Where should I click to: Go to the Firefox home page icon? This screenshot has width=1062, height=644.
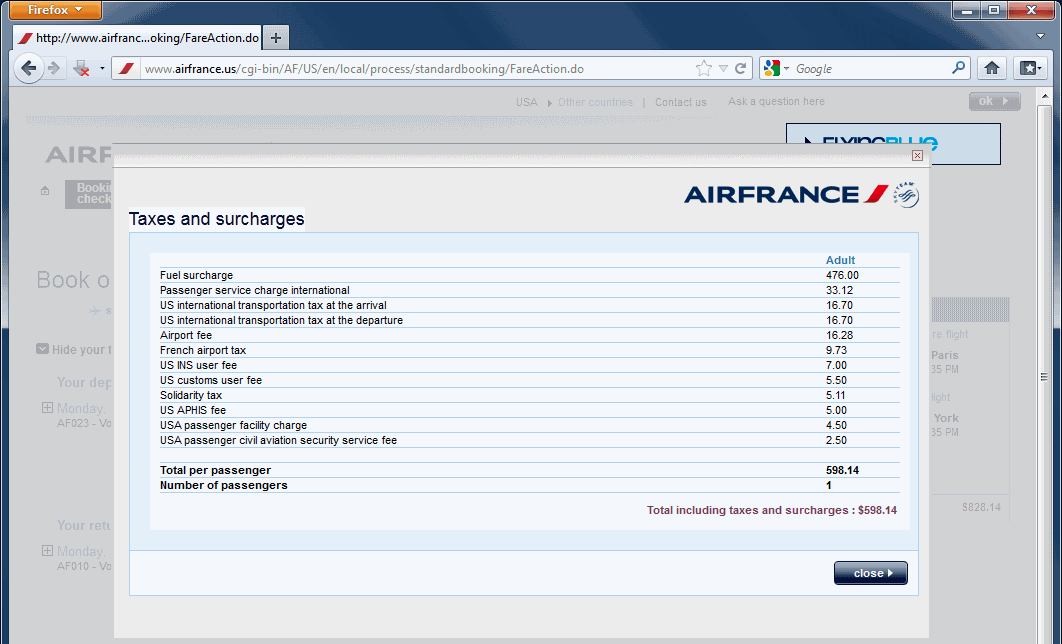coord(992,68)
